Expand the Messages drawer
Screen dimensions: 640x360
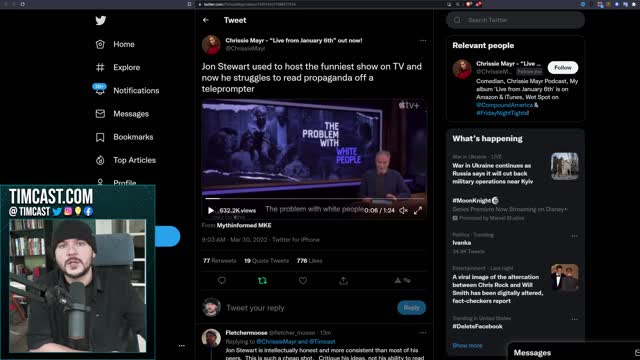point(573,353)
